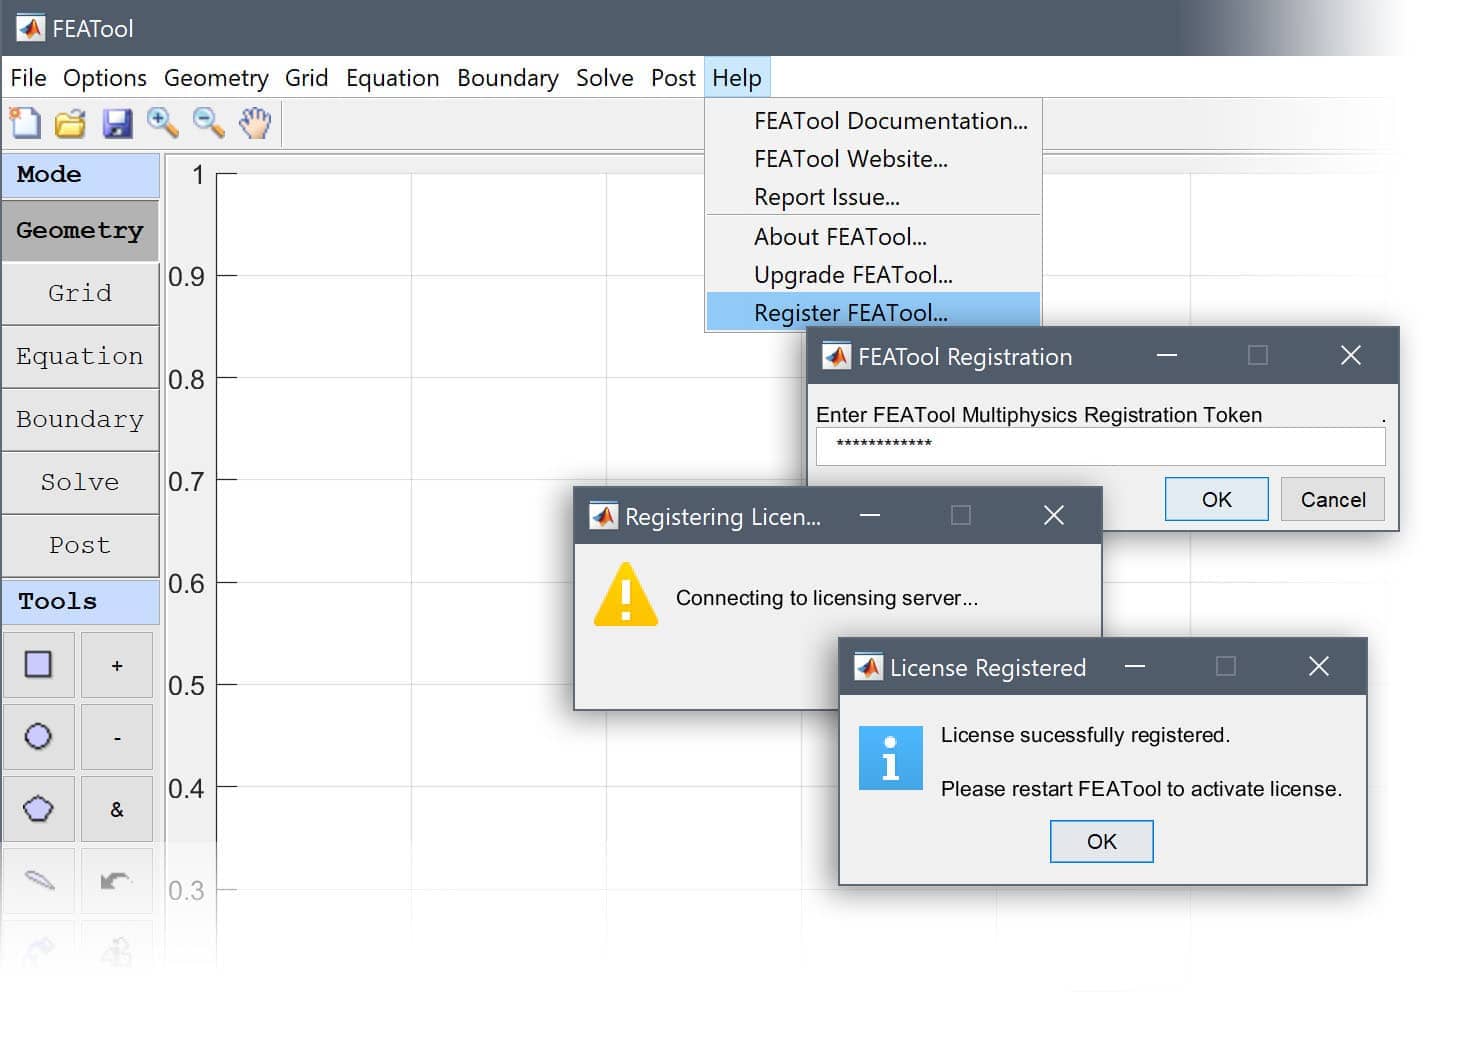Viewport: 1483px width, 1041px height.
Task: Select Register FEATool... menu entry
Action: (873, 312)
